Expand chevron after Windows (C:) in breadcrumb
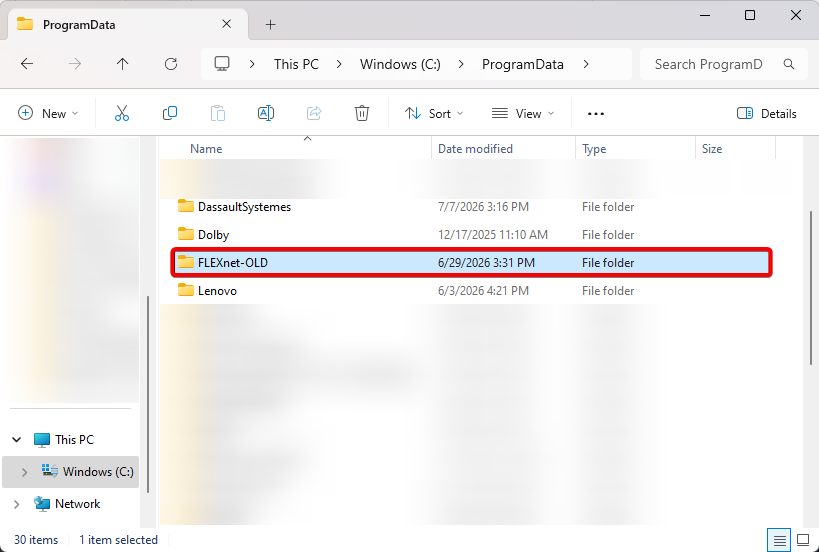 pyautogui.click(x=461, y=64)
